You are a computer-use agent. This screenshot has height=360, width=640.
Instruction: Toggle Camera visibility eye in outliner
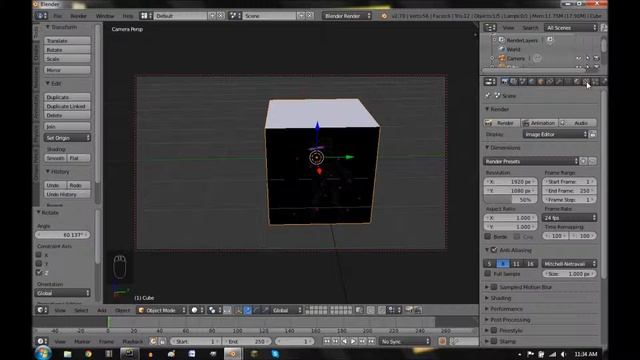point(579,58)
